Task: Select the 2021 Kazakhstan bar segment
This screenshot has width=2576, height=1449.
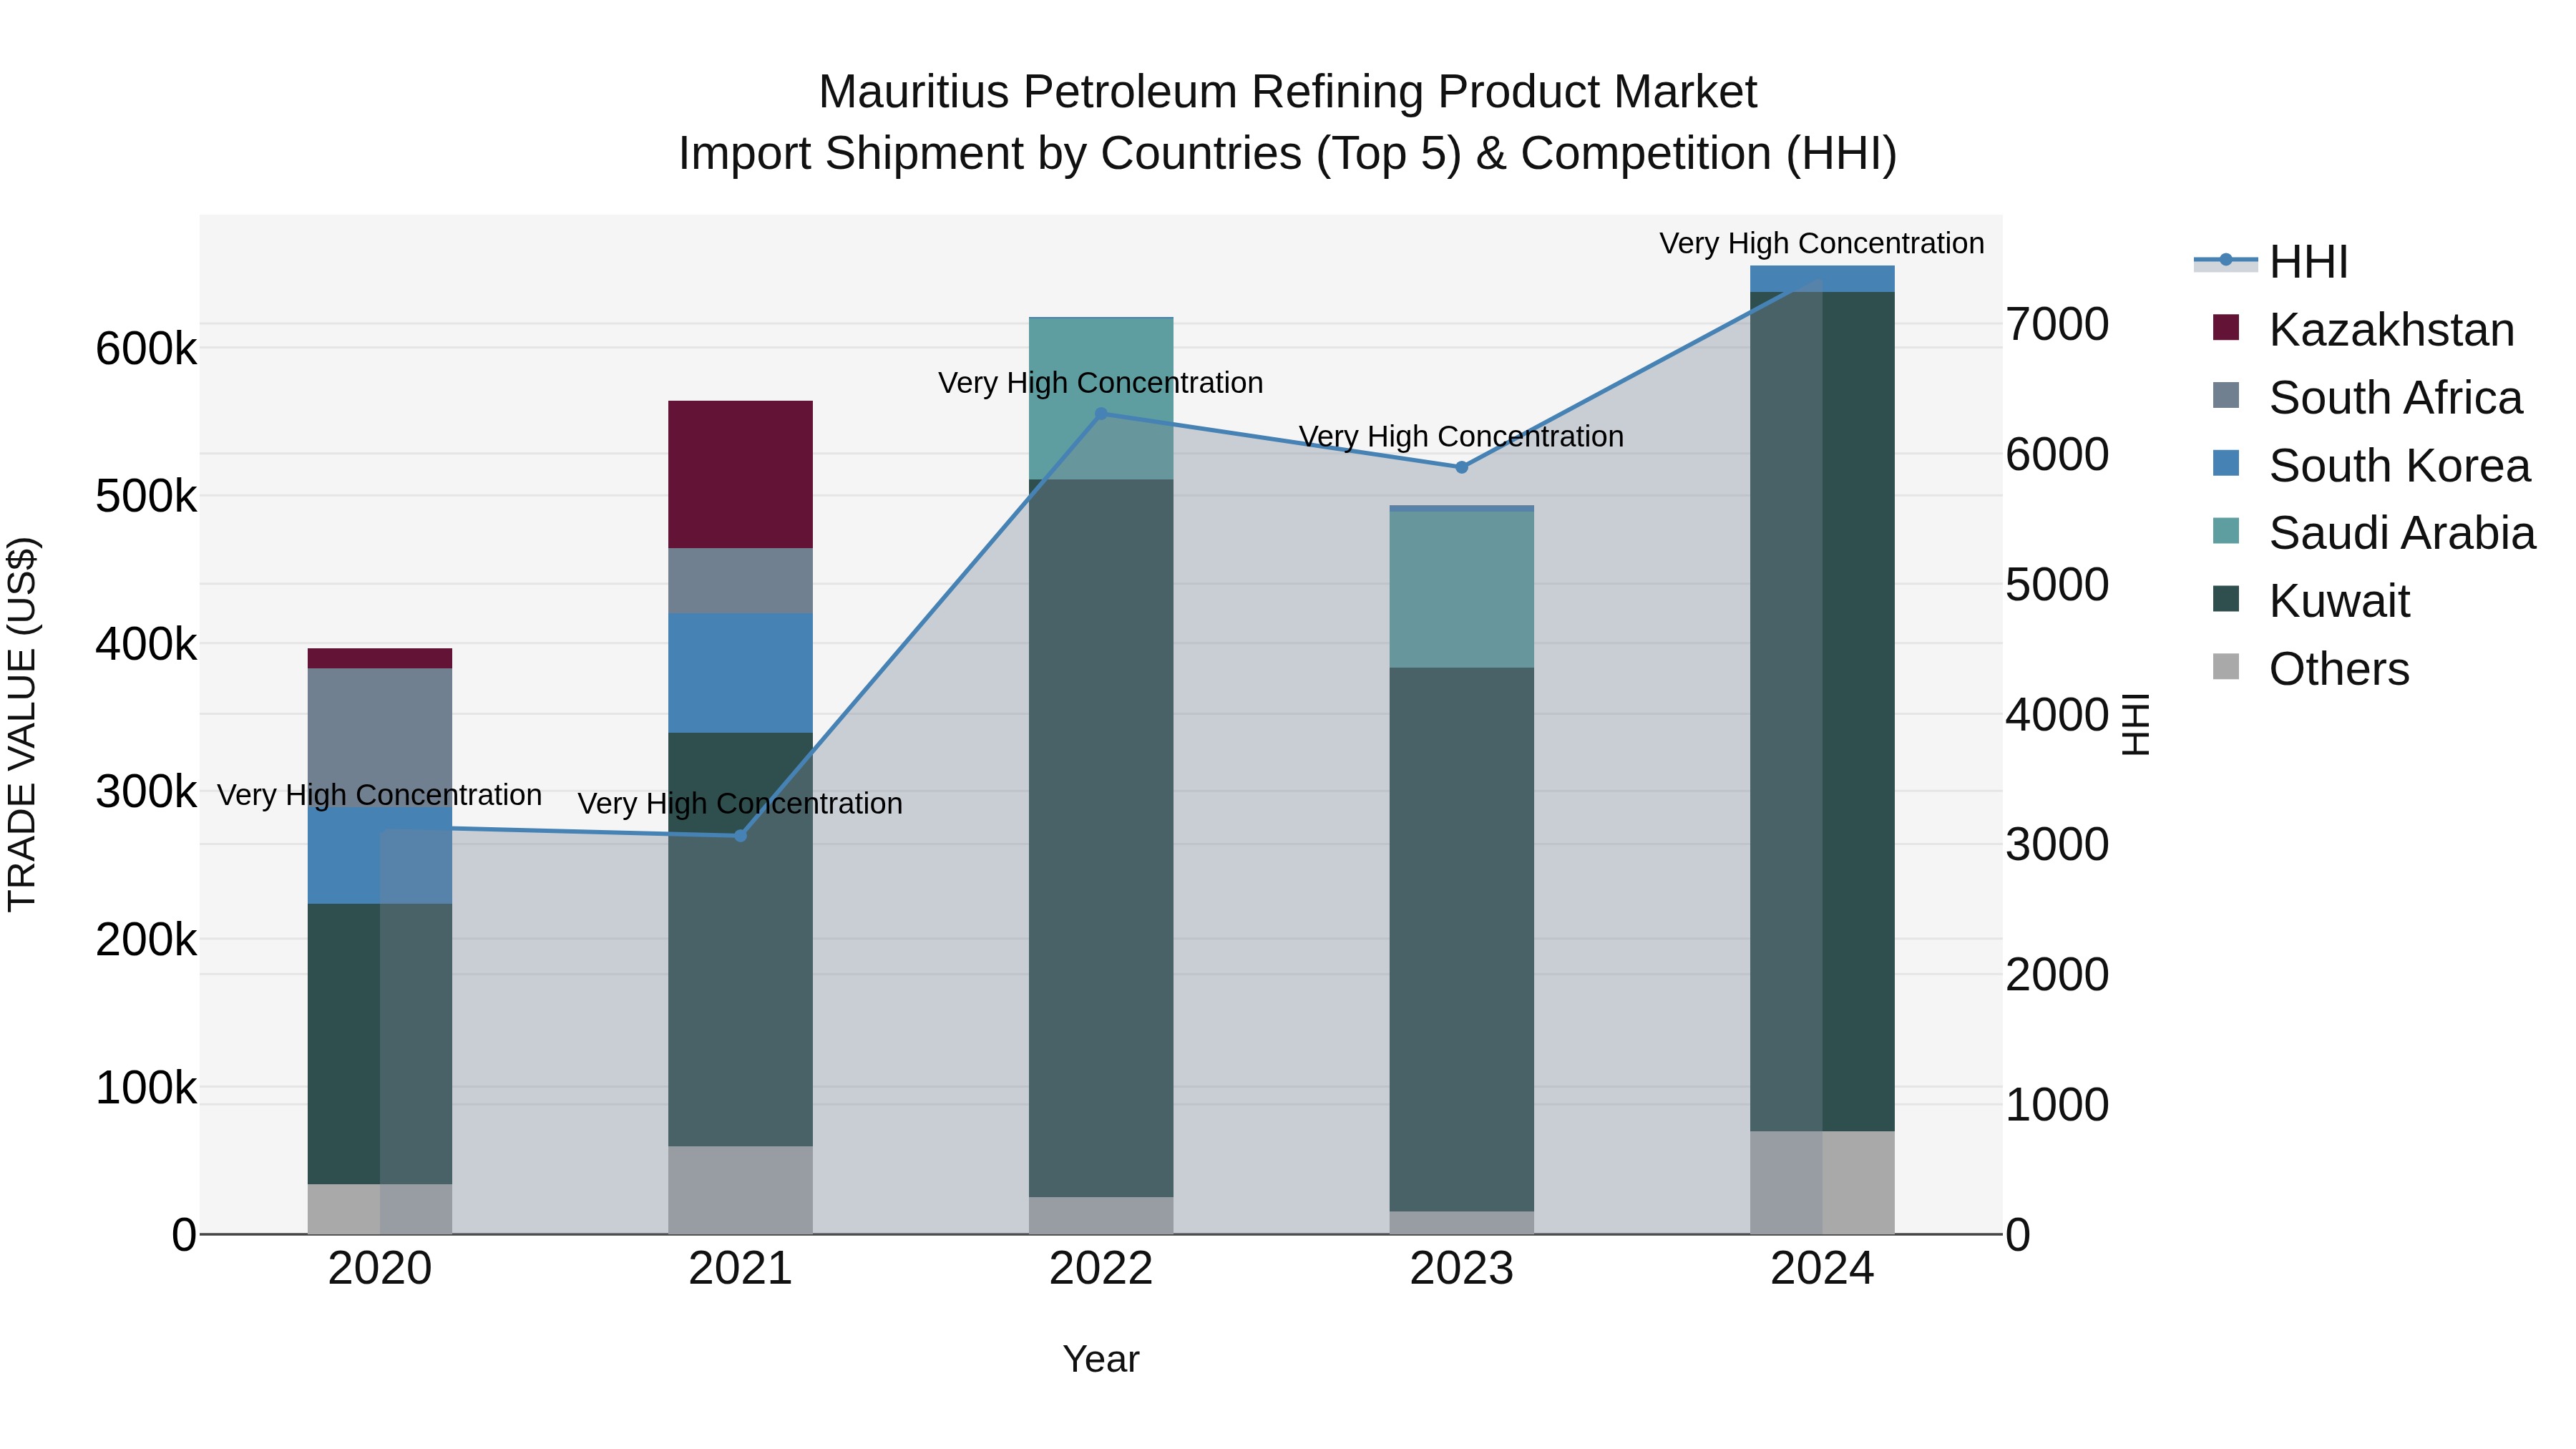Action: (740, 474)
